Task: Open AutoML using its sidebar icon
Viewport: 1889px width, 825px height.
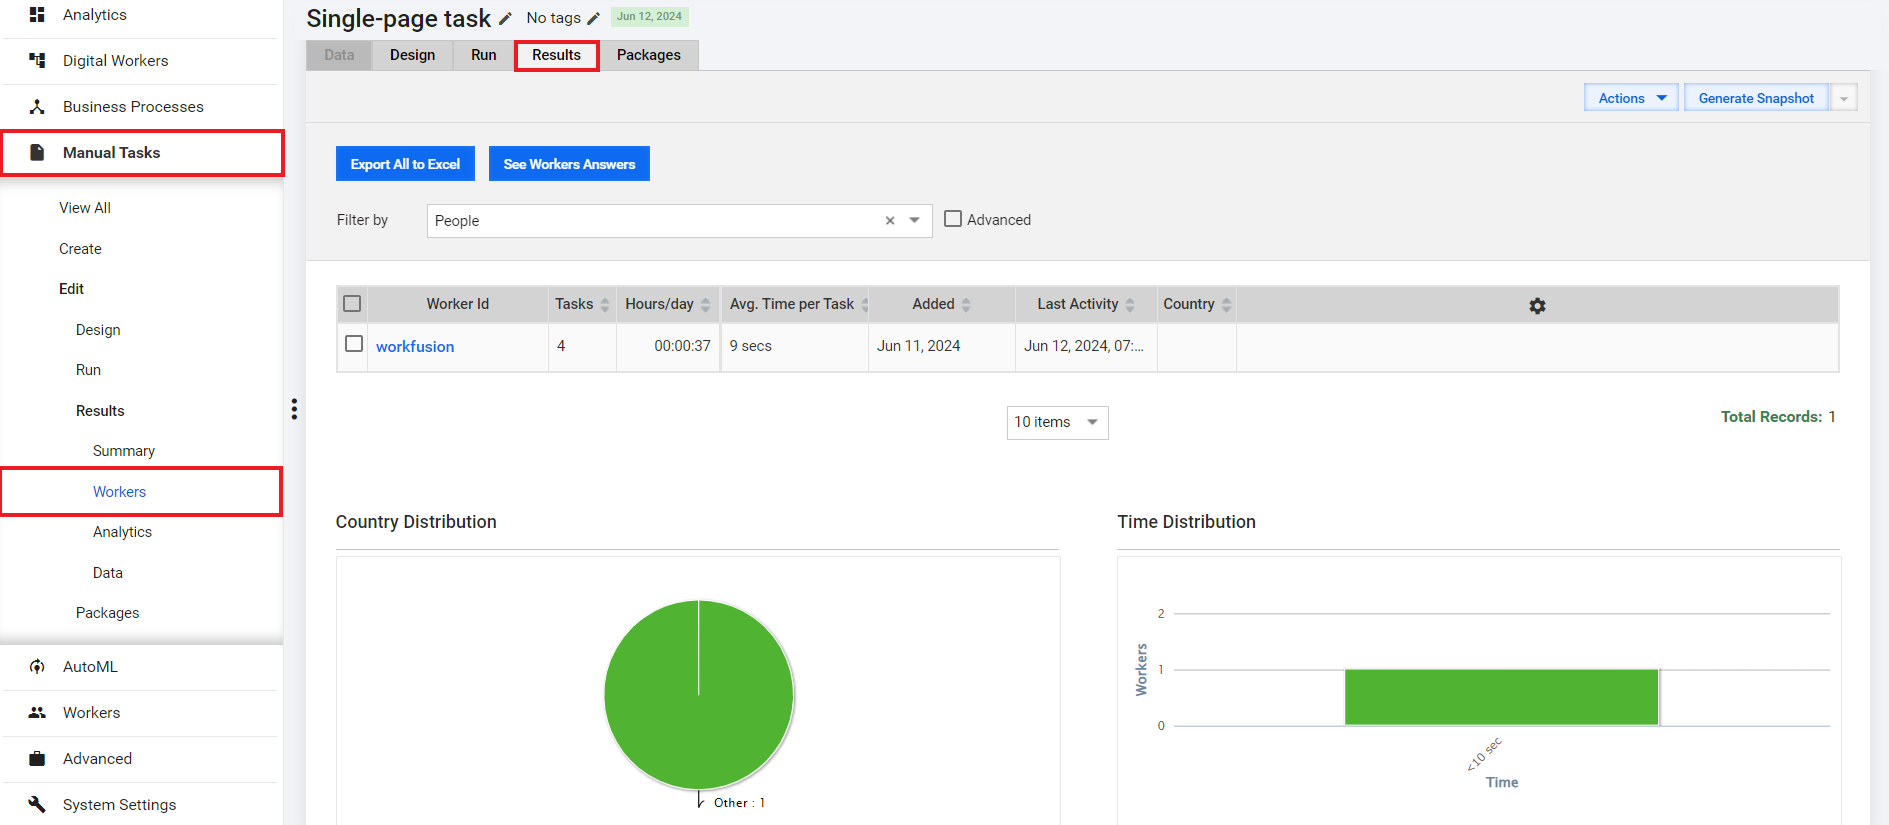Action: 37,667
